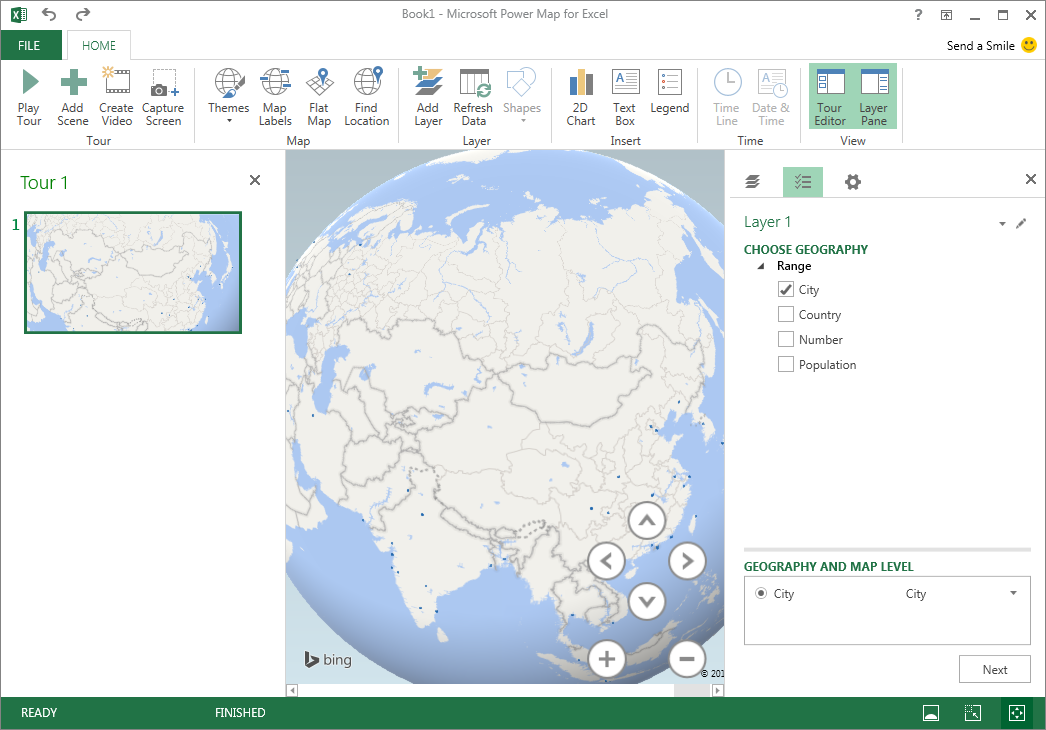Close the Layer Pane panel
Viewport: 1046px width, 730px height.
click(1031, 179)
